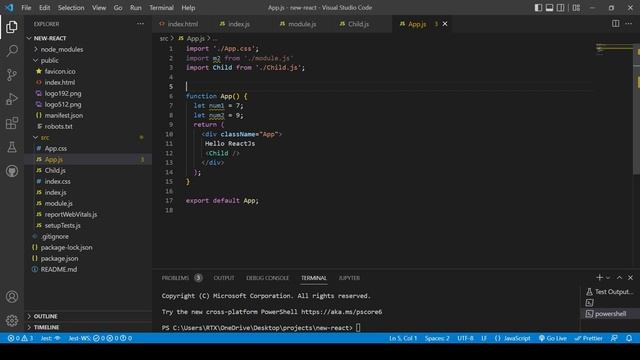This screenshot has height=360, width=640.
Task: Switch to index.html editor tab
Action: tap(182, 24)
